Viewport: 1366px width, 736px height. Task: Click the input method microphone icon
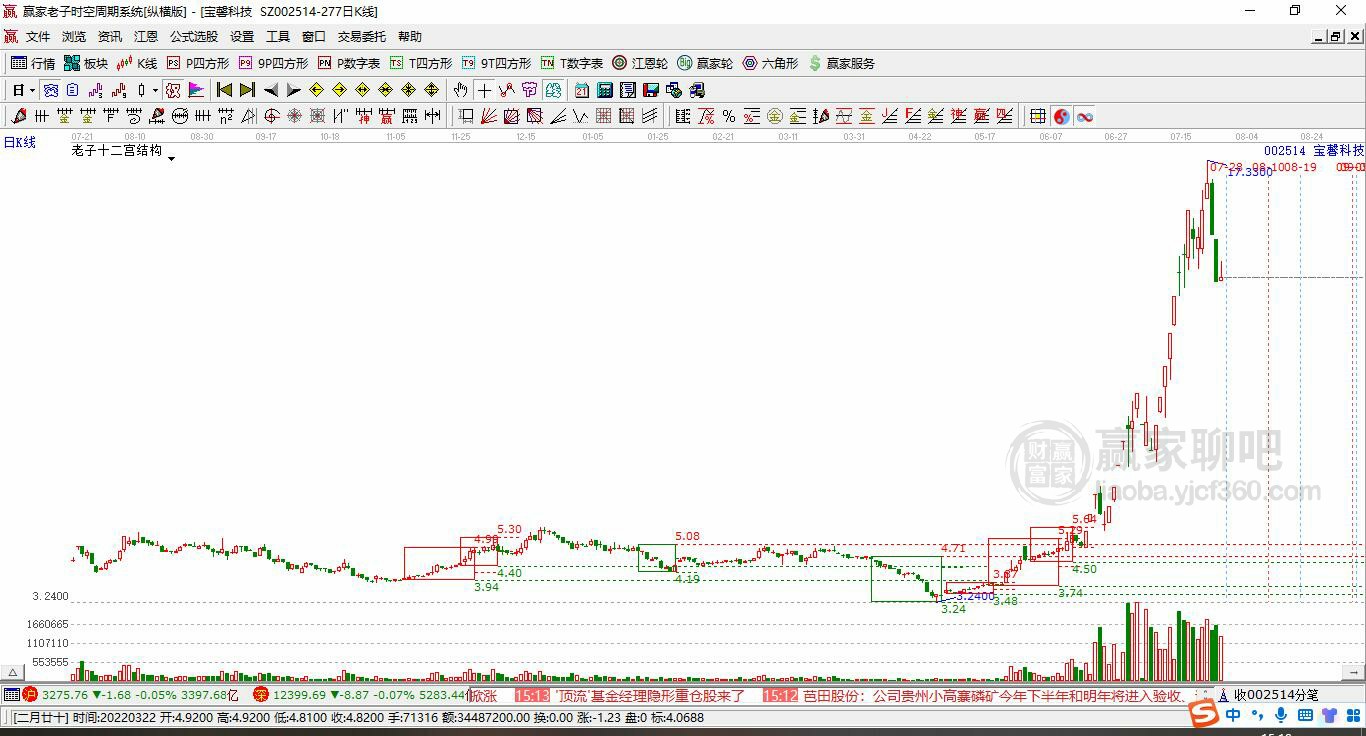[x=1282, y=715]
